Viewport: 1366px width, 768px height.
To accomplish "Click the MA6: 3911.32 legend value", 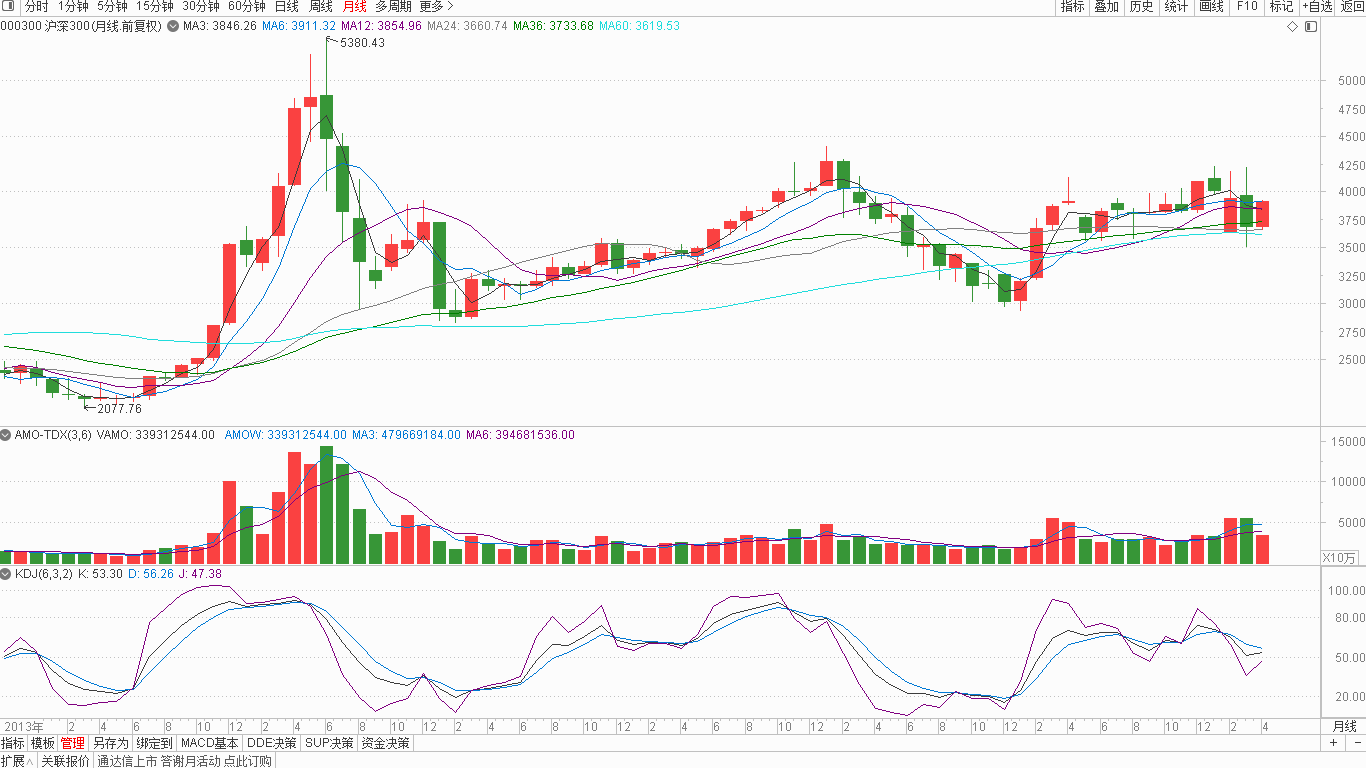I will click(x=299, y=26).
